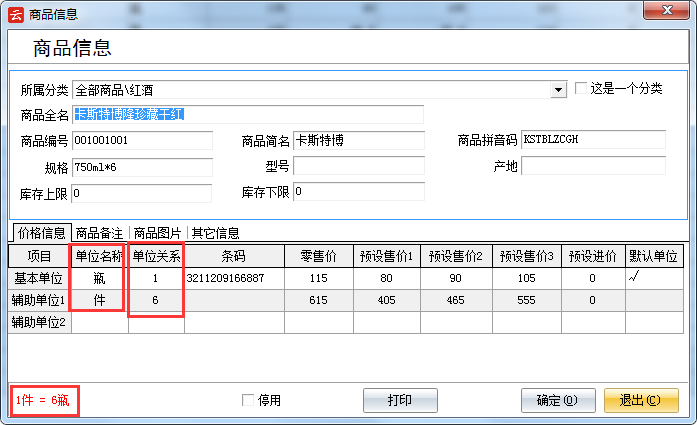Click the 商品拼音码 input field
The image size is (697, 425).
pyautogui.click(x=592, y=140)
